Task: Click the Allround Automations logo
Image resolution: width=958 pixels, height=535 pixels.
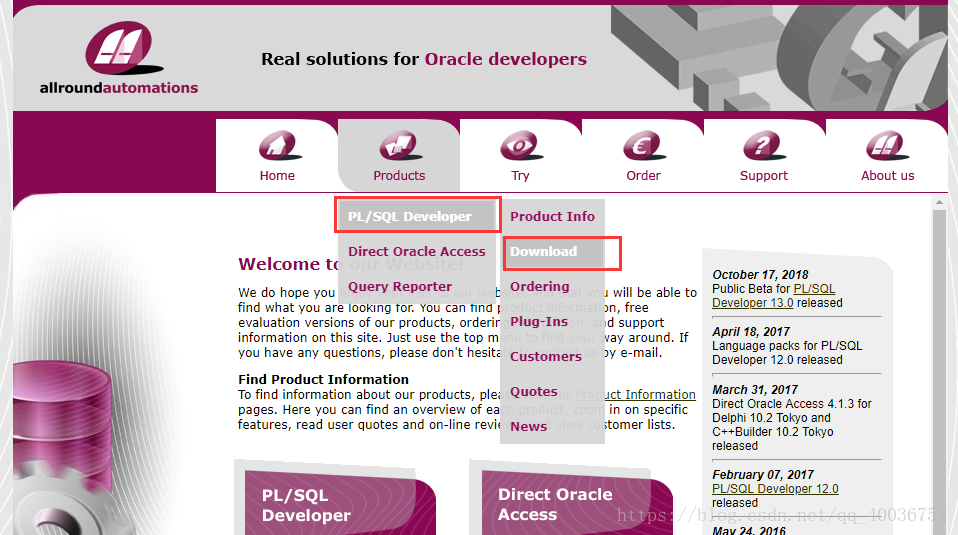Action: tap(119, 58)
